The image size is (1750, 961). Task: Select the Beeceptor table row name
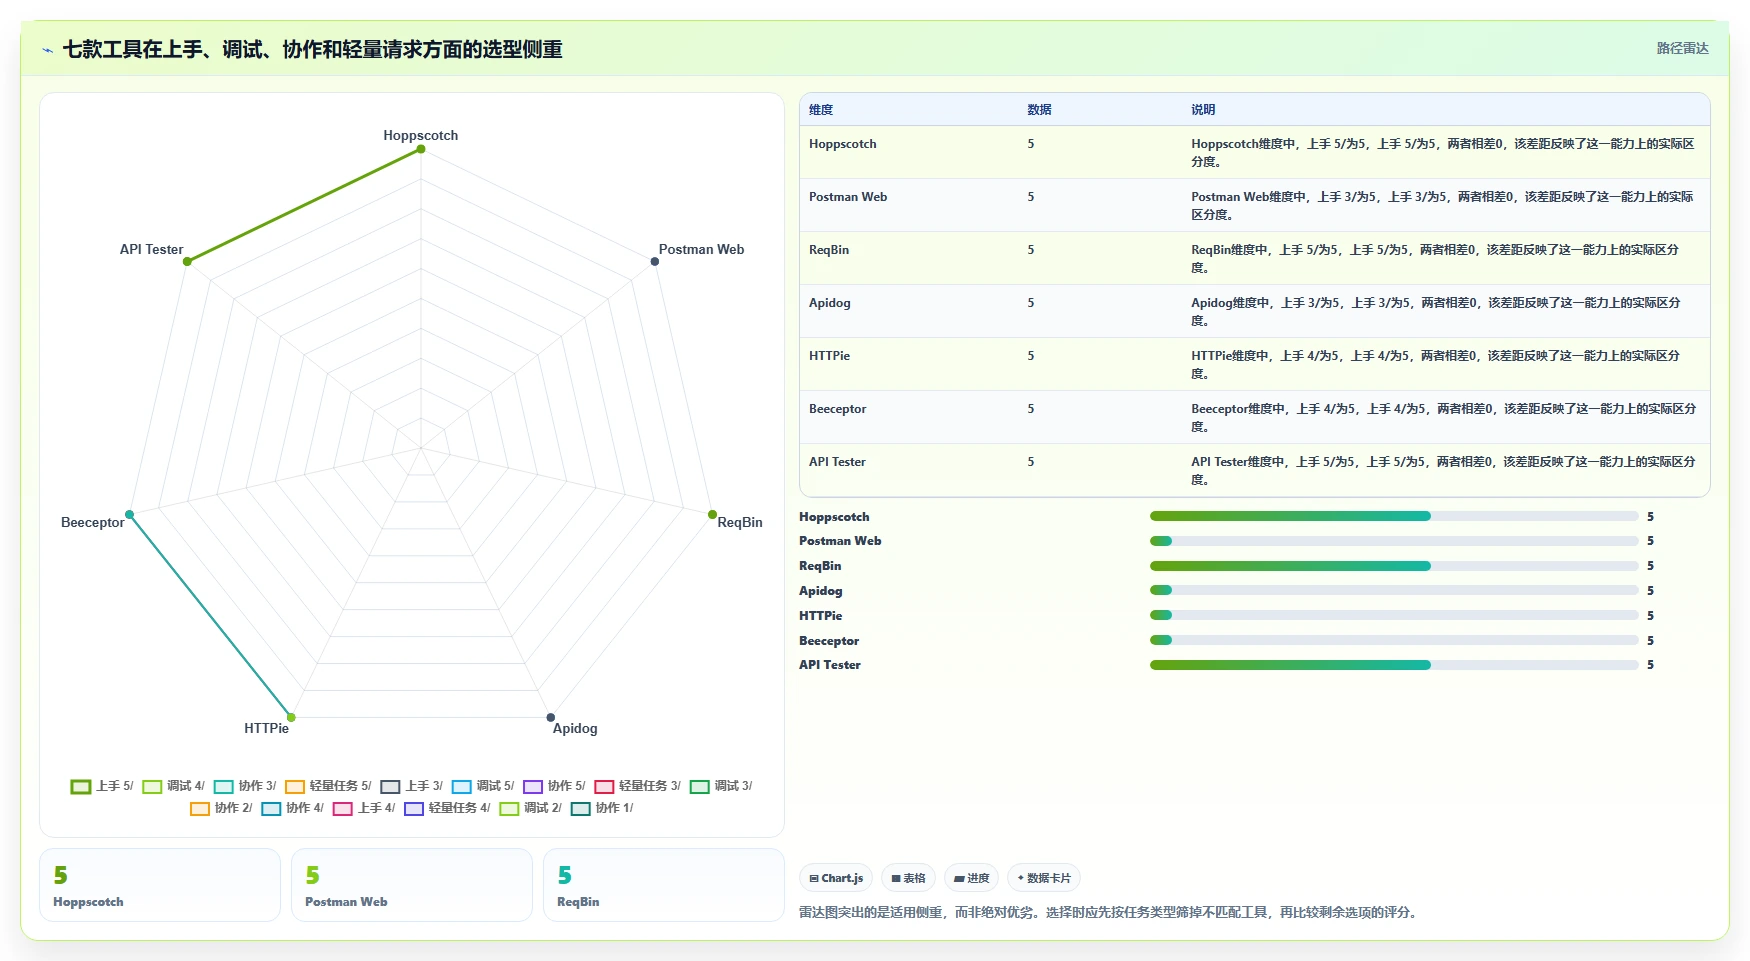pos(838,409)
